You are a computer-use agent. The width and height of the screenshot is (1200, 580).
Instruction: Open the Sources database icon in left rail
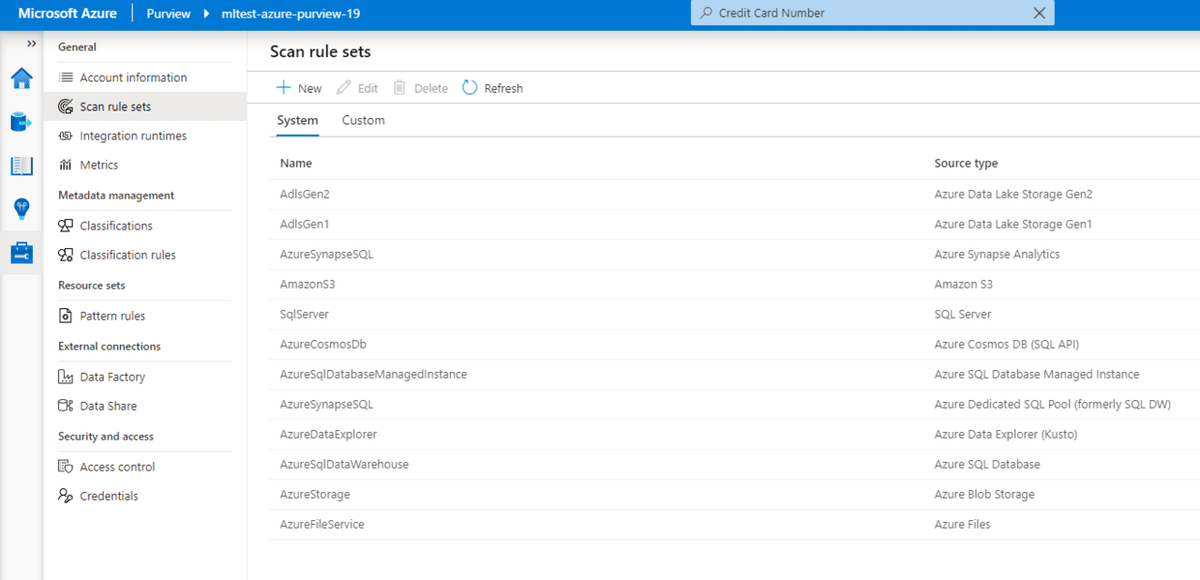(x=21, y=122)
